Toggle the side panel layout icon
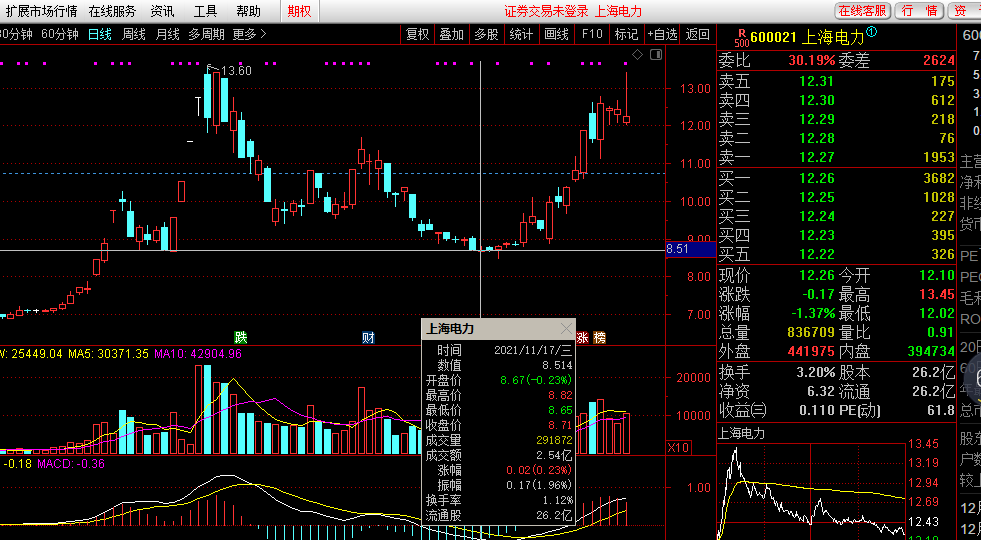 pos(656,55)
